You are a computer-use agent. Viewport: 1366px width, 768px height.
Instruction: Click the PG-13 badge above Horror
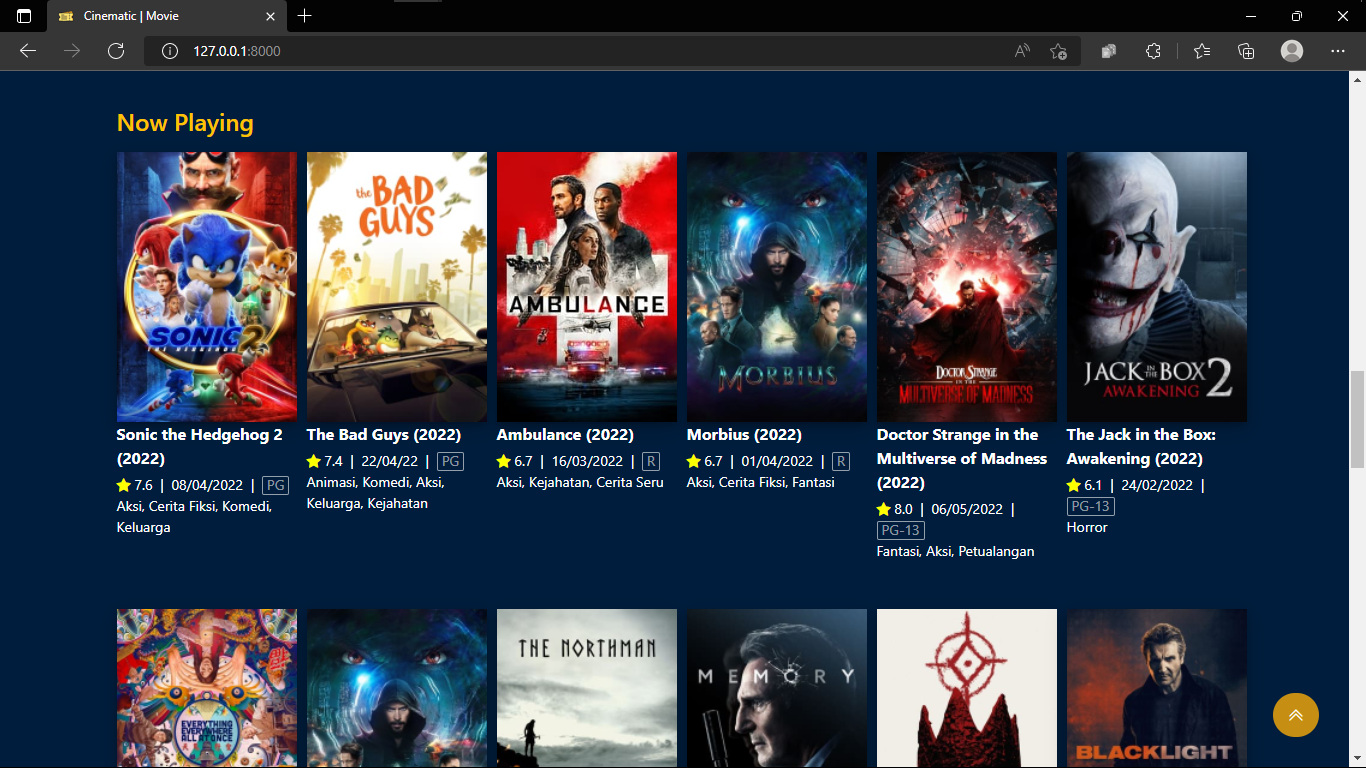(x=1091, y=506)
